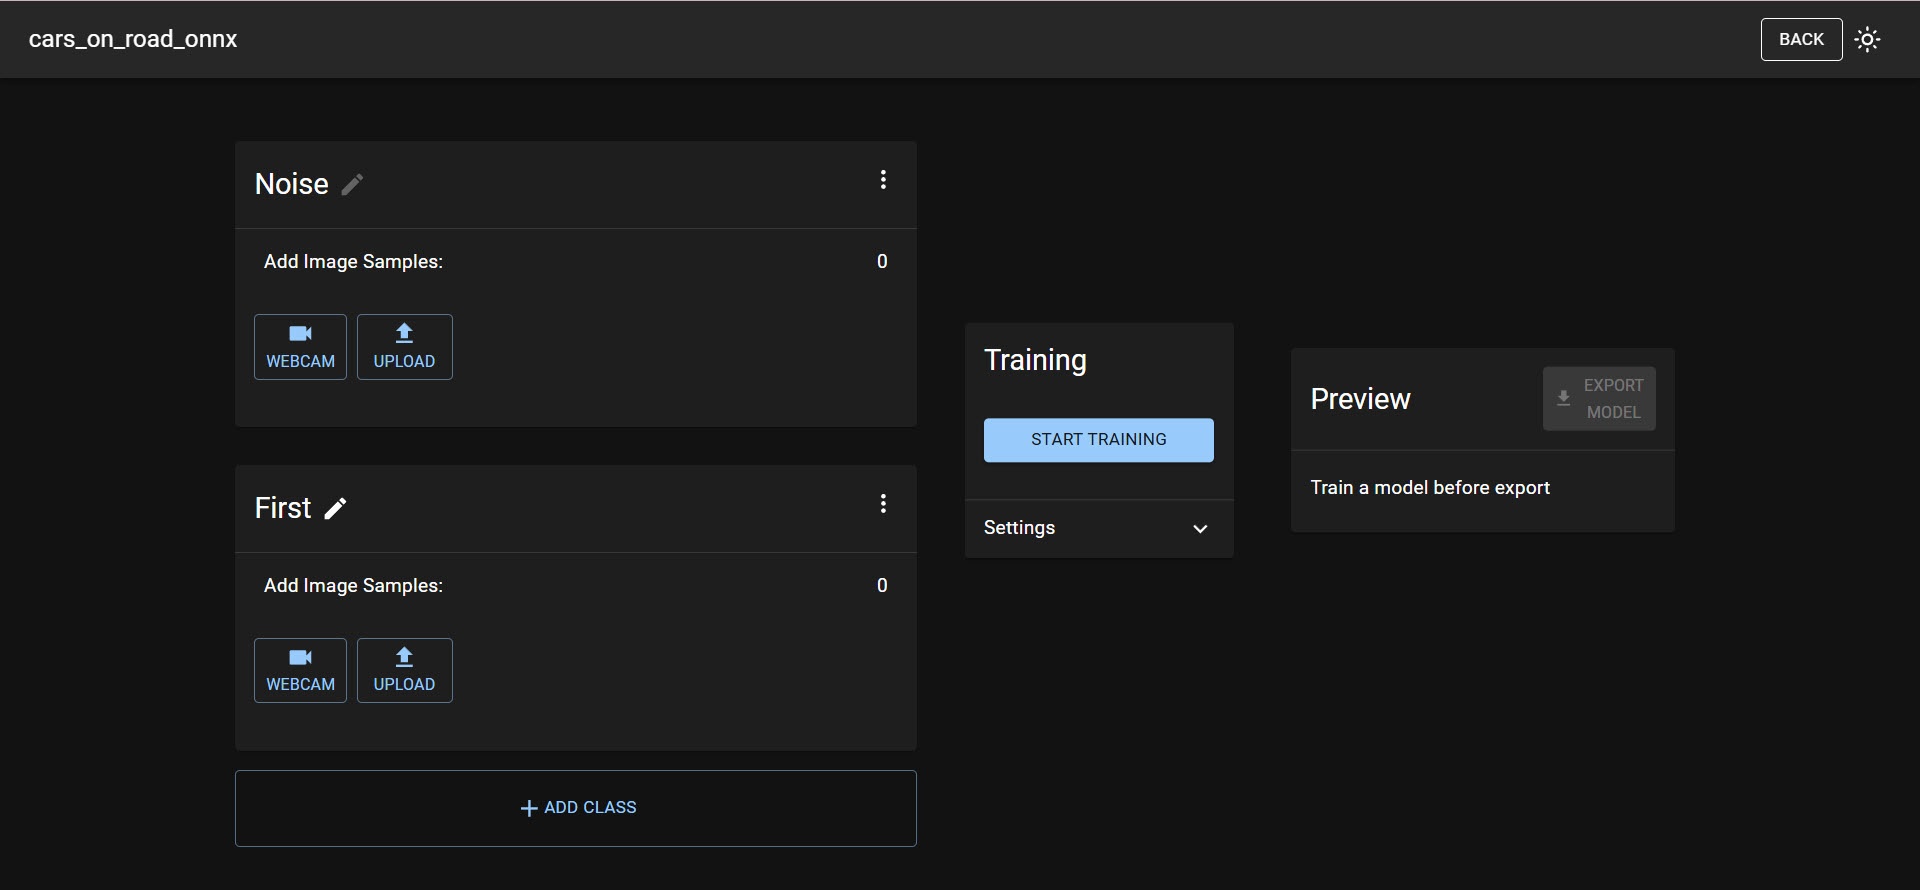
Task: Open the First class three-dot menu
Action: click(x=883, y=504)
